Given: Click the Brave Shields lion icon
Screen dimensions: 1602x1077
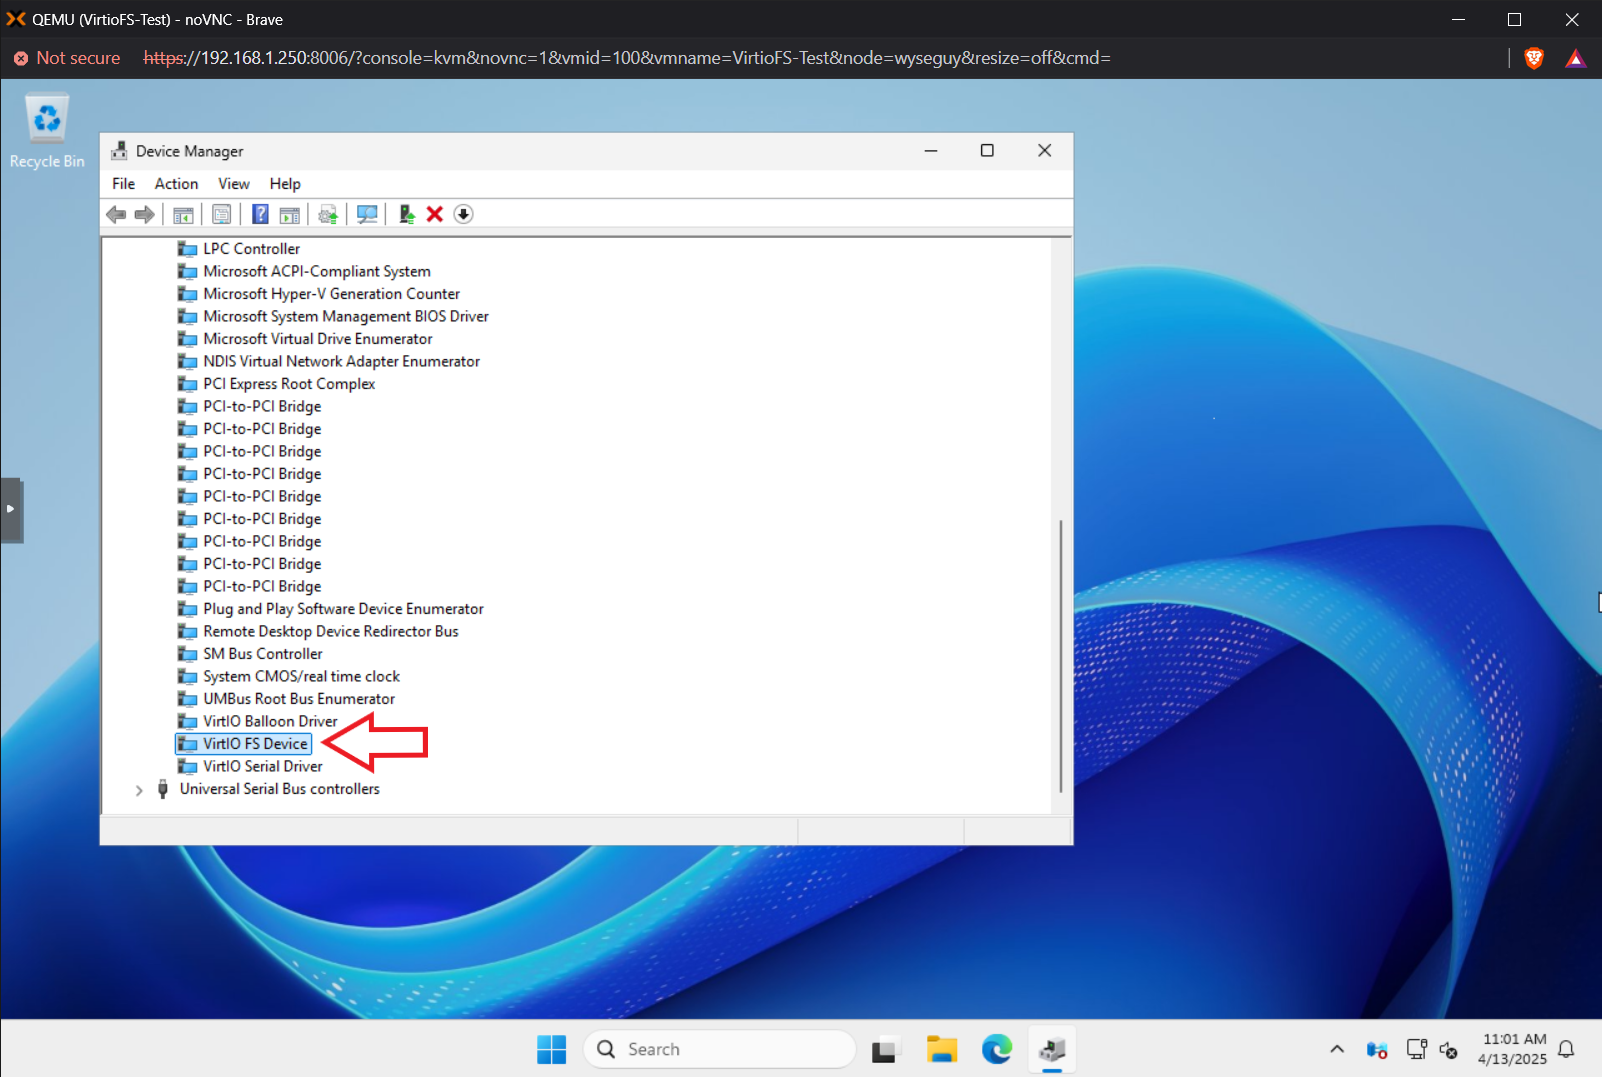Looking at the screenshot, I should click(x=1534, y=58).
